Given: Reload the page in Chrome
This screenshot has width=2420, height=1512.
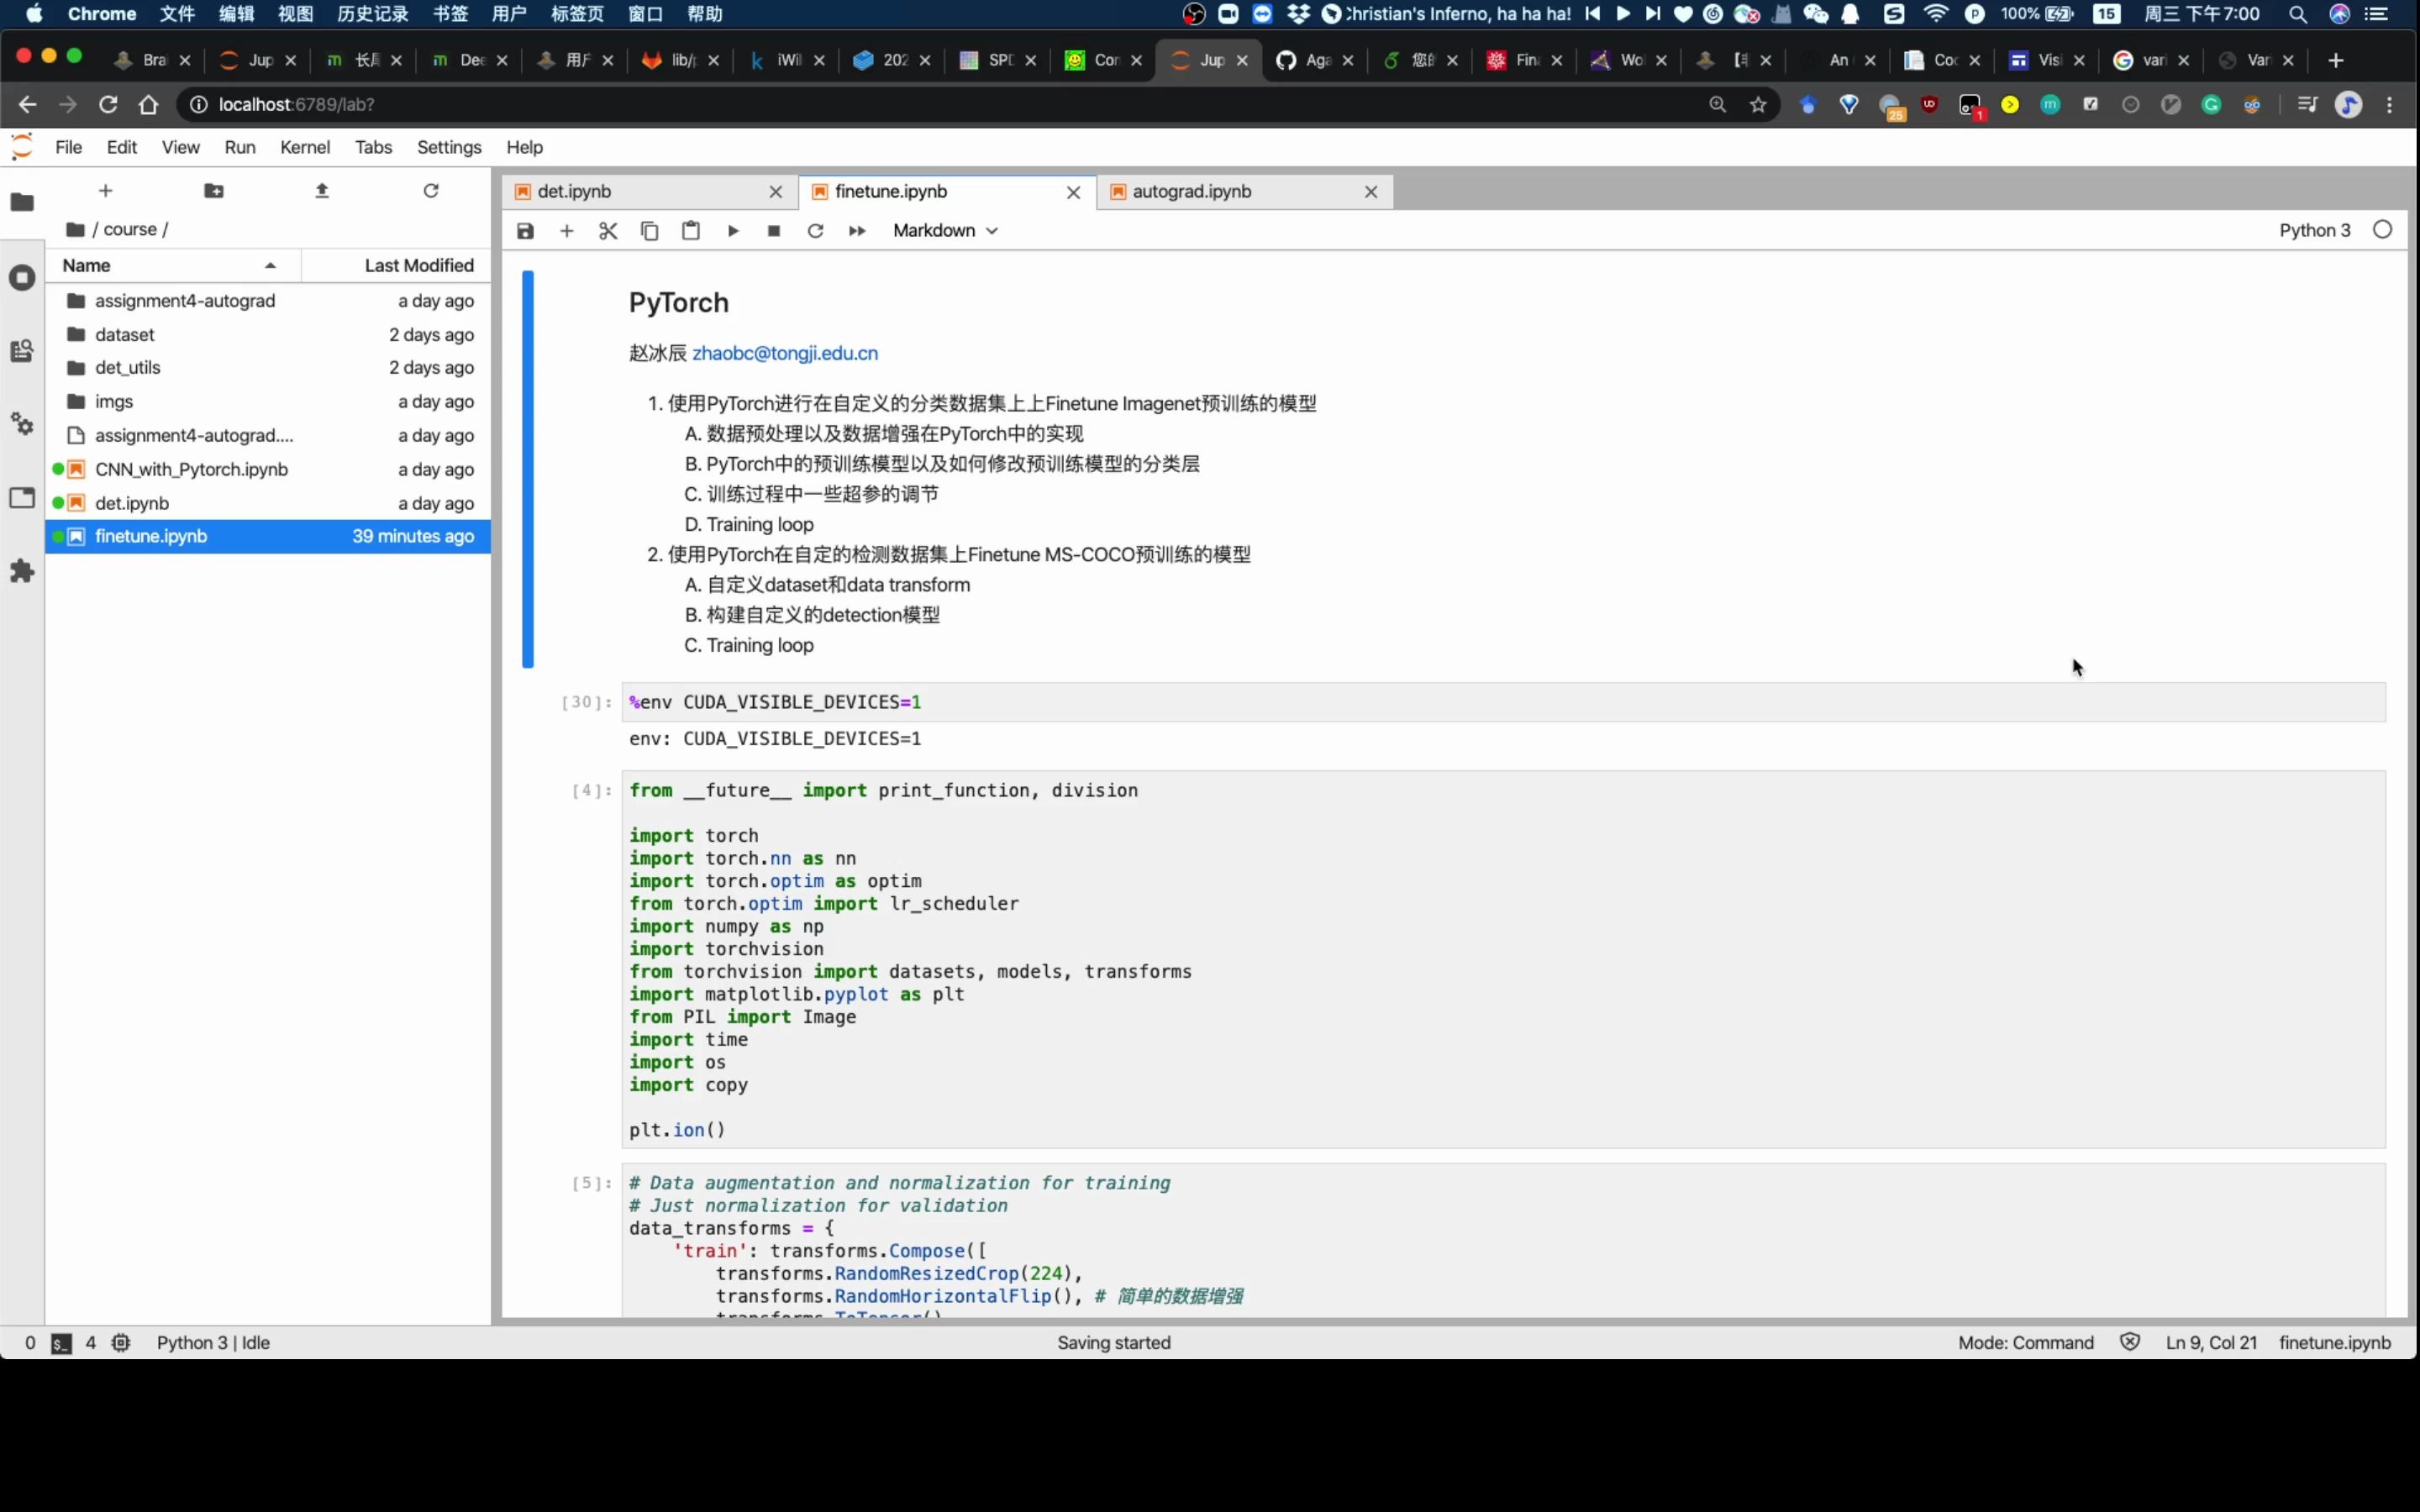Looking at the screenshot, I should (108, 104).
